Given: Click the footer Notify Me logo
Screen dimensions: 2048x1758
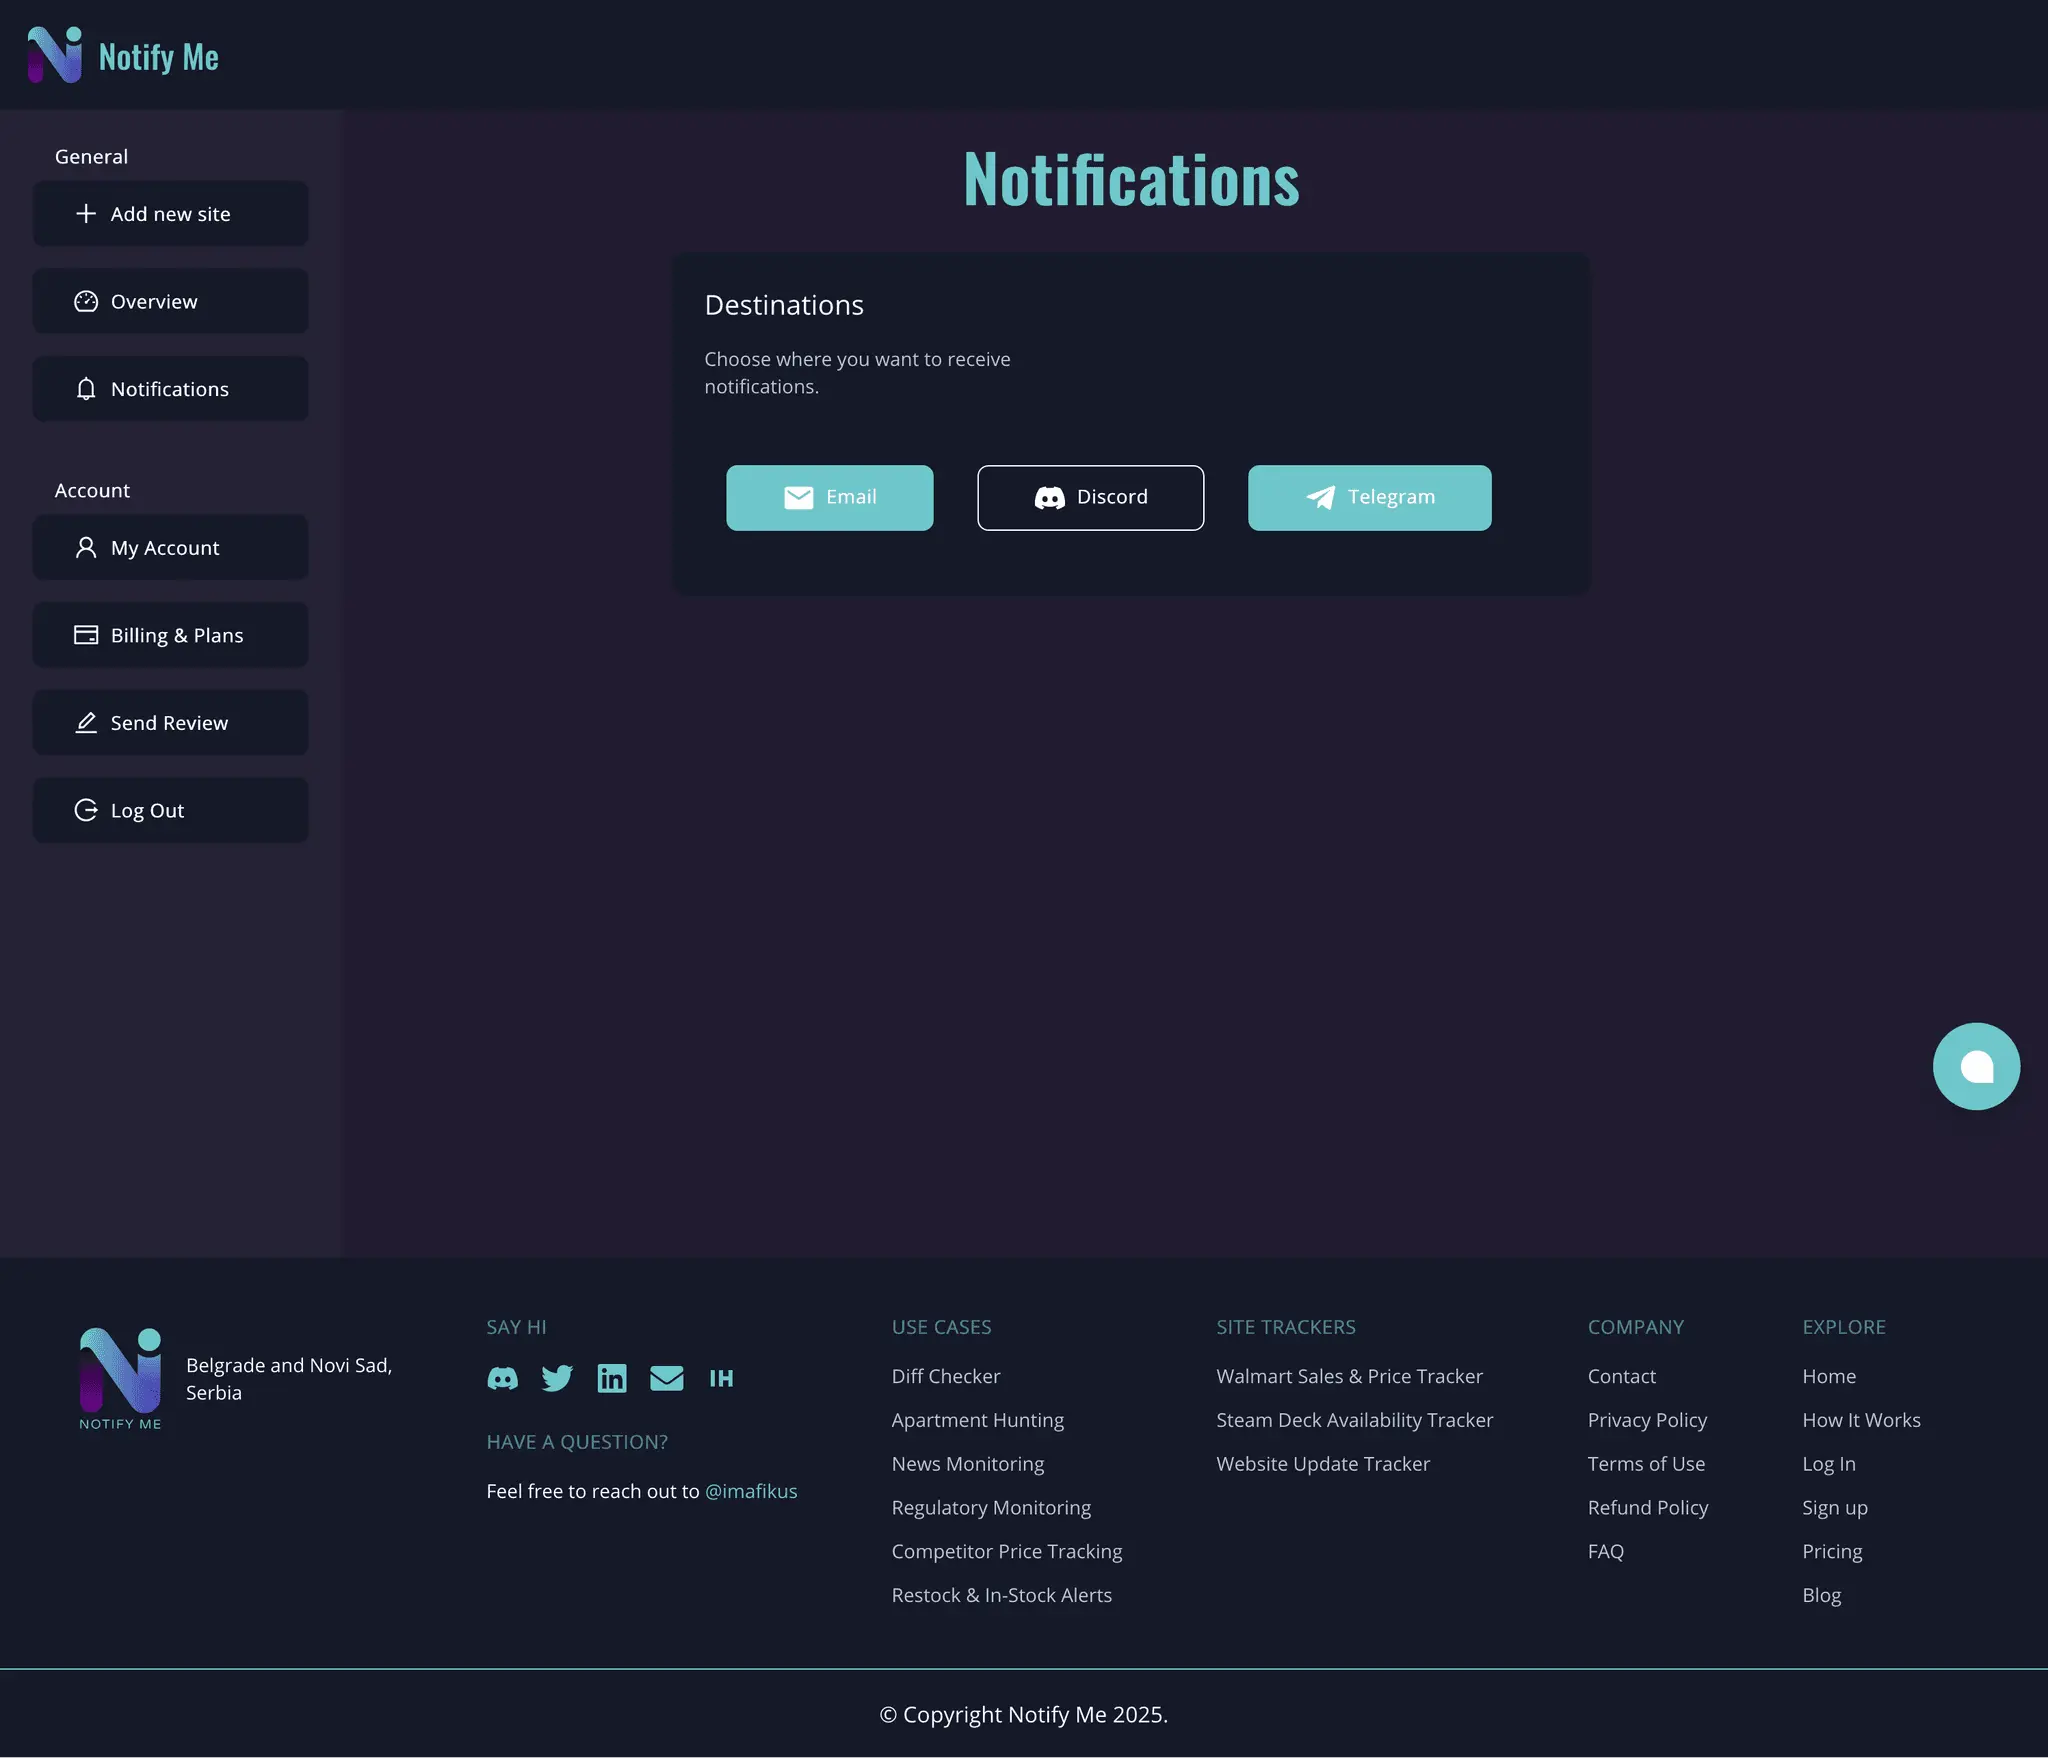Looking at the screenshot, I should [x=120, y=1378].
